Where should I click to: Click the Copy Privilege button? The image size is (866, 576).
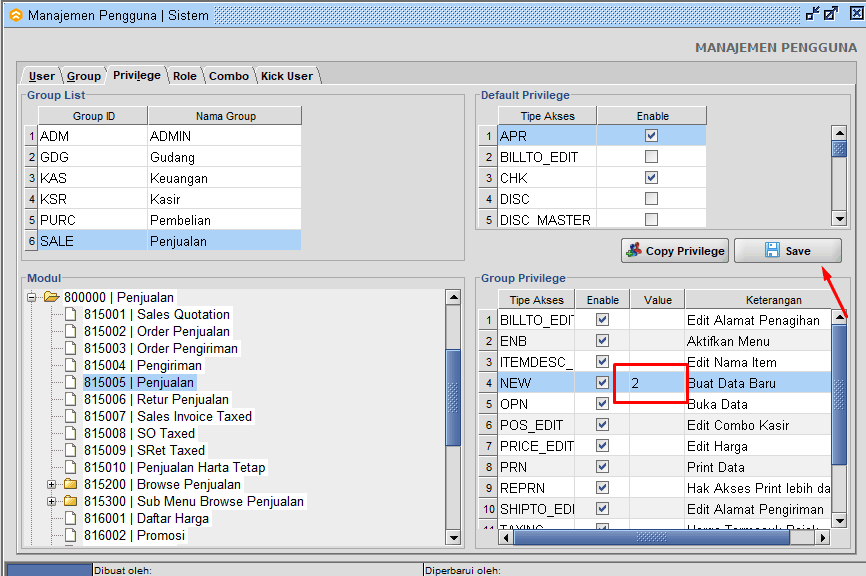(x=675, y=251)
